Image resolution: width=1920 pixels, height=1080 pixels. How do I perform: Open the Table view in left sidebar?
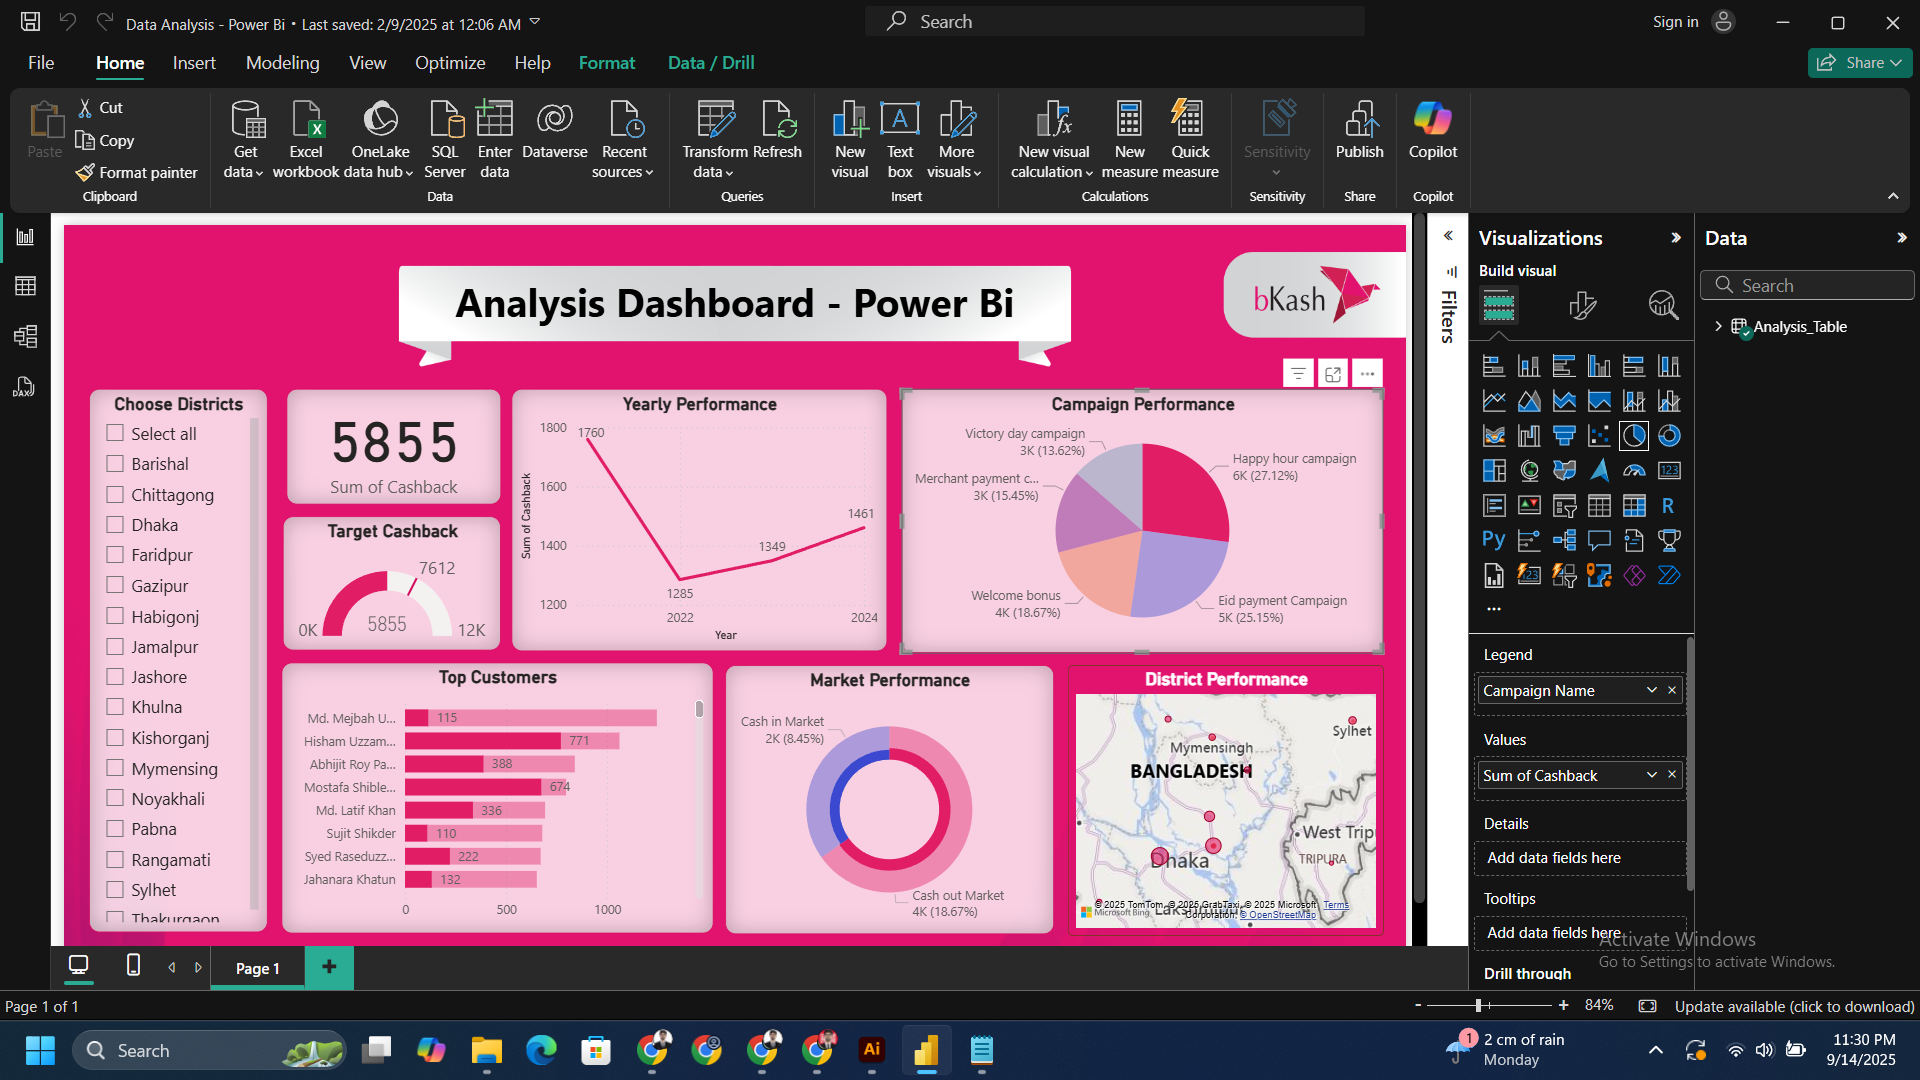point(25,286)
